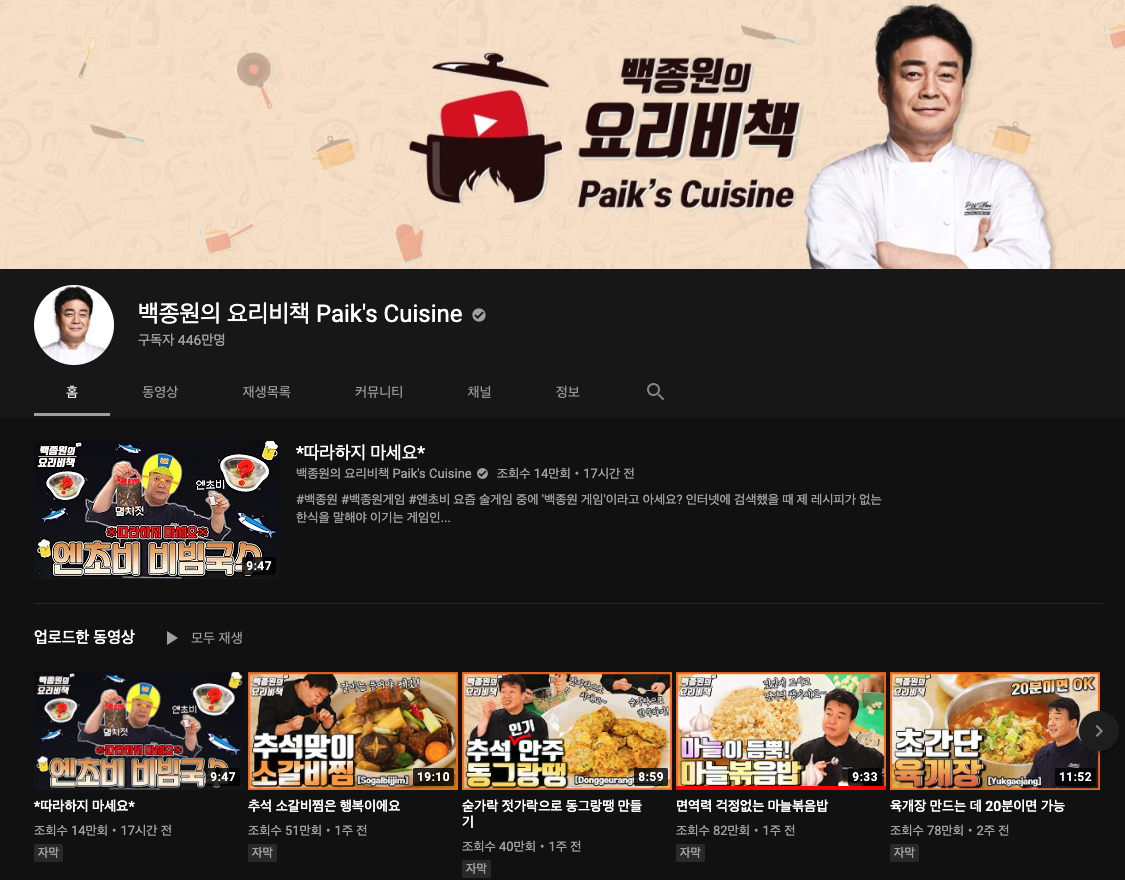
Task: Open title 육개장 만드는 데 20분이면 가능
Action: pos(977,805)
